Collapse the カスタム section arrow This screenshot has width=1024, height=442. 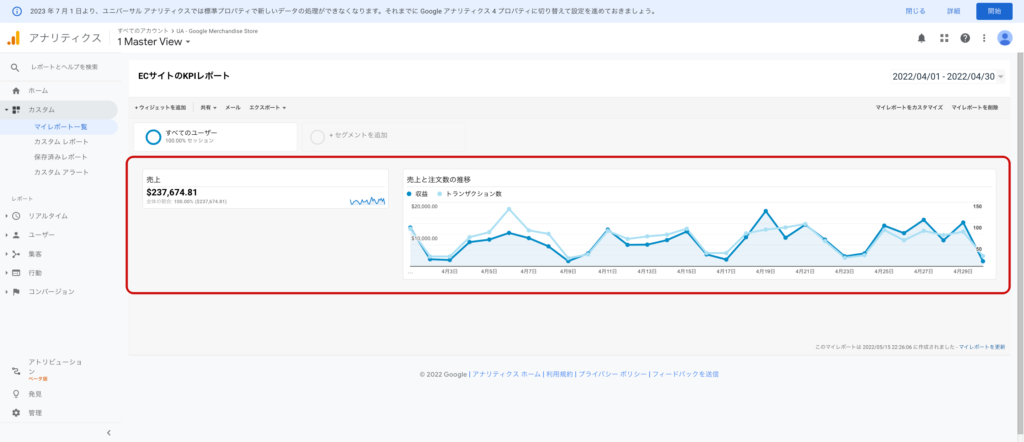click(x=7, y=110)
